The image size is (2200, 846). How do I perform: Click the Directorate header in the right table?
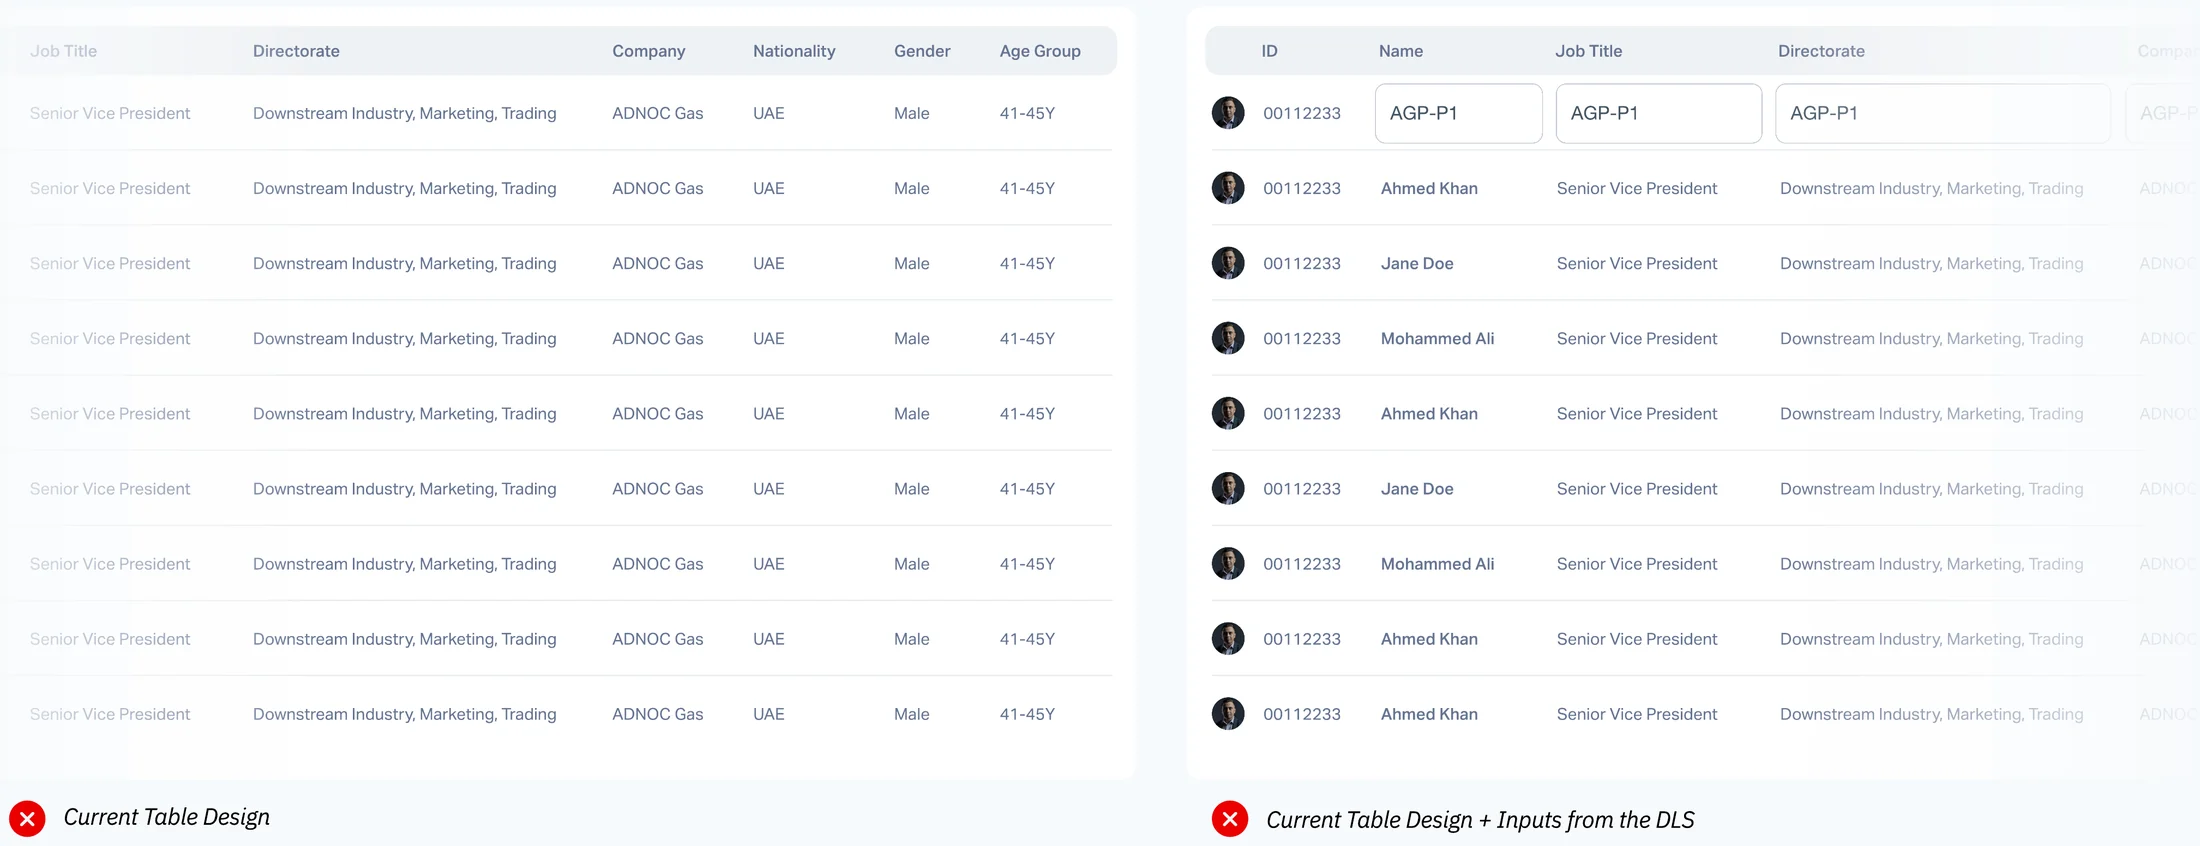coord(1821,51)
